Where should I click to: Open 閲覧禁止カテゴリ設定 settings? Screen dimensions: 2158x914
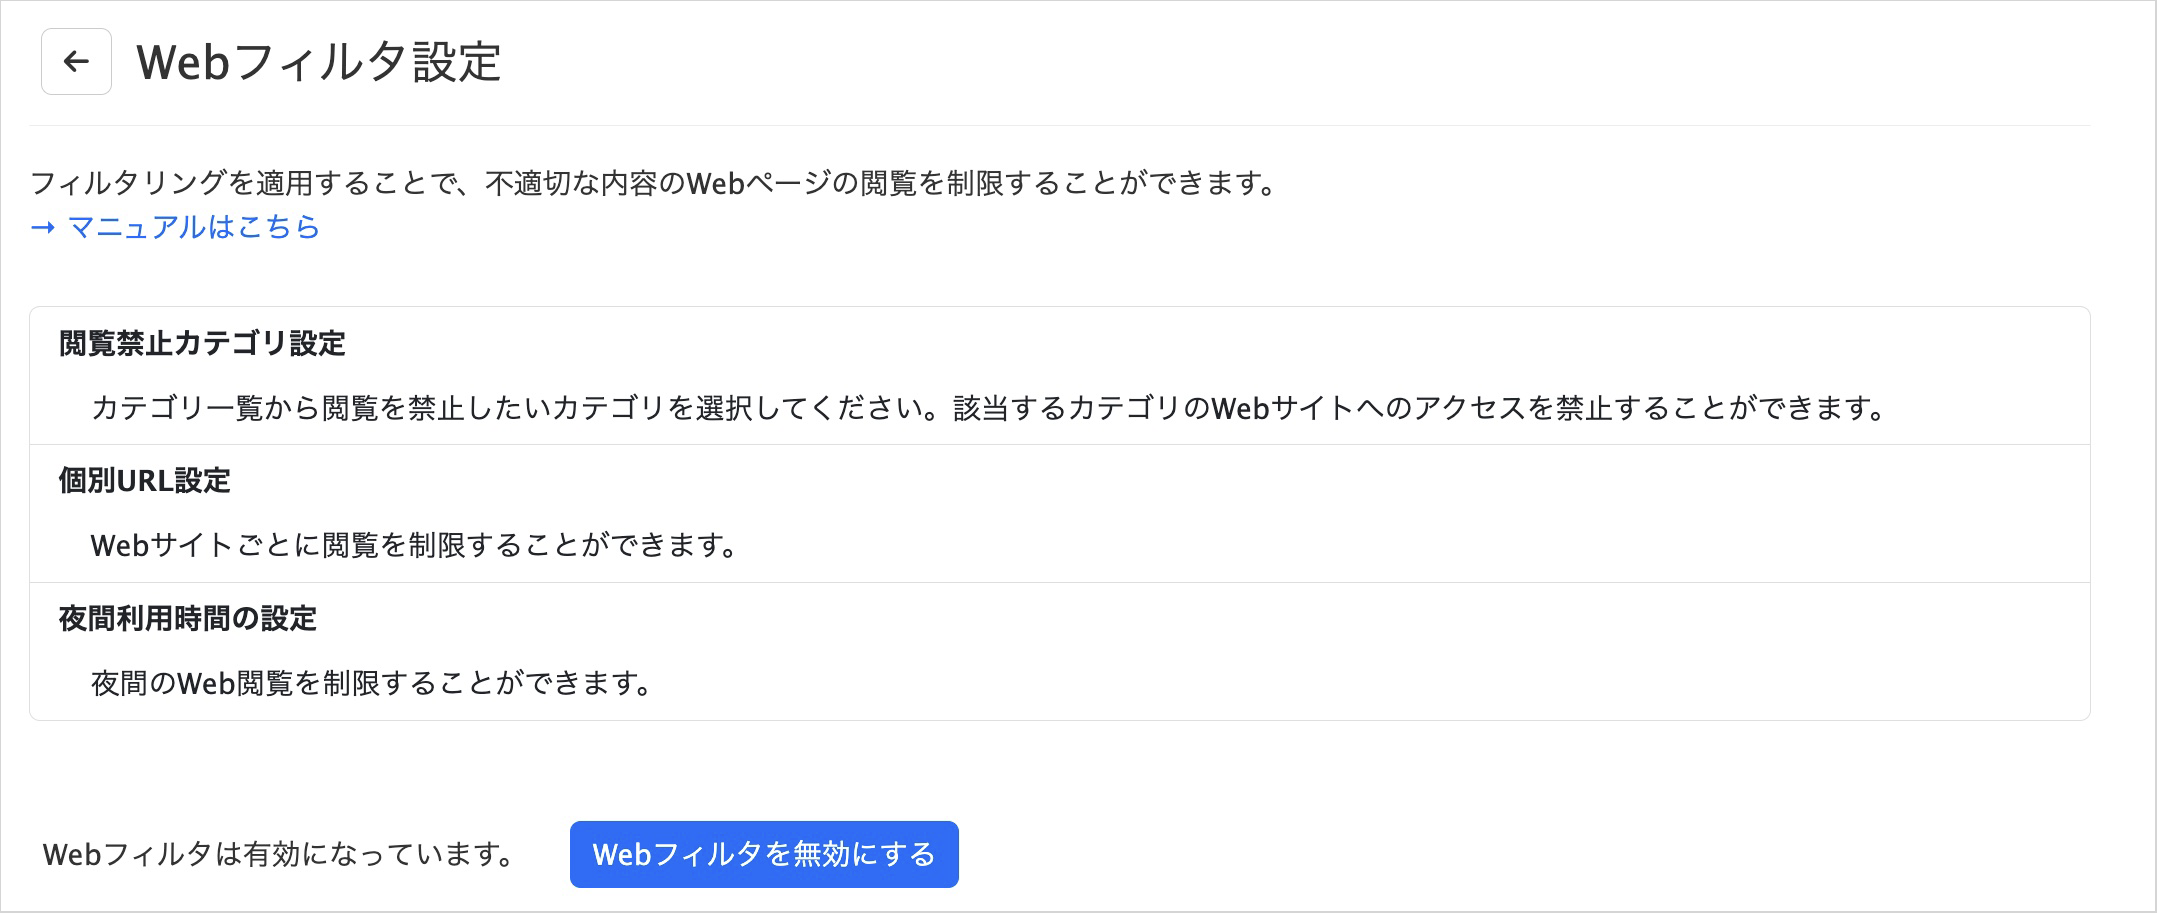click(x=202, y=343)
